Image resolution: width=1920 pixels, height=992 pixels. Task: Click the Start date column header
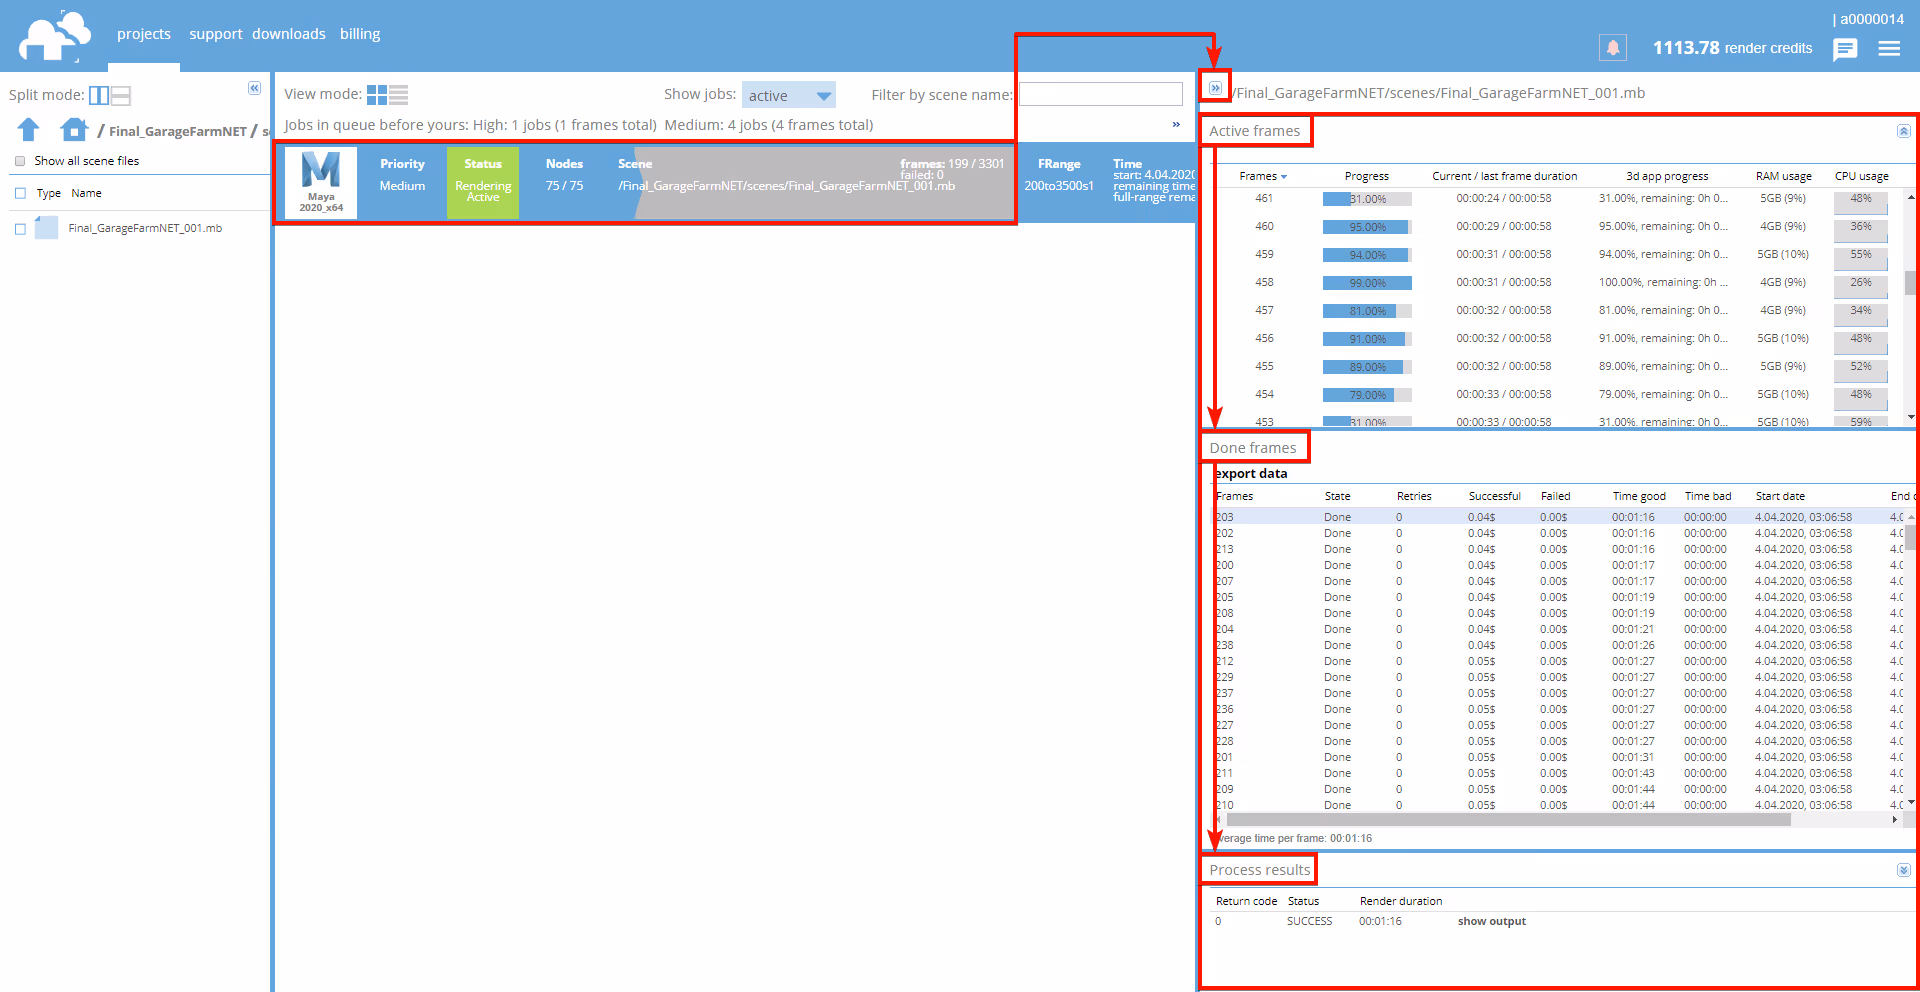click(x=1780, y=496)
